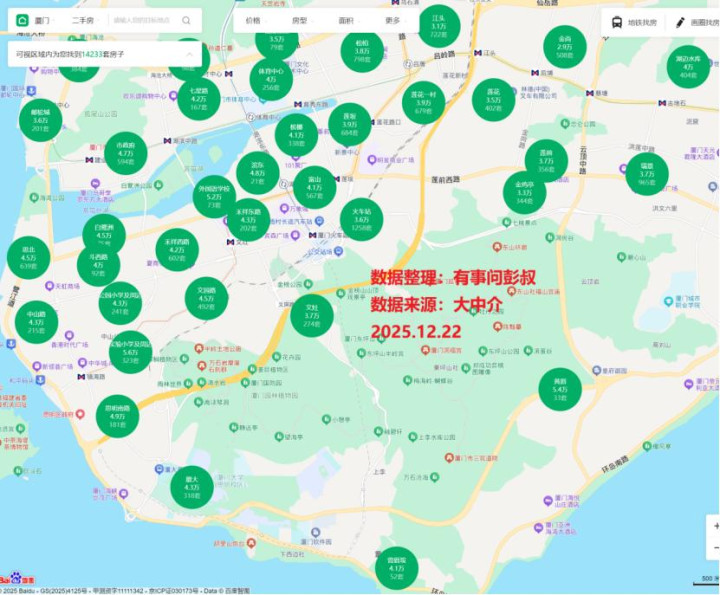Select the 江头 3.1万 area bubble
720x595 pixels.
439,26
